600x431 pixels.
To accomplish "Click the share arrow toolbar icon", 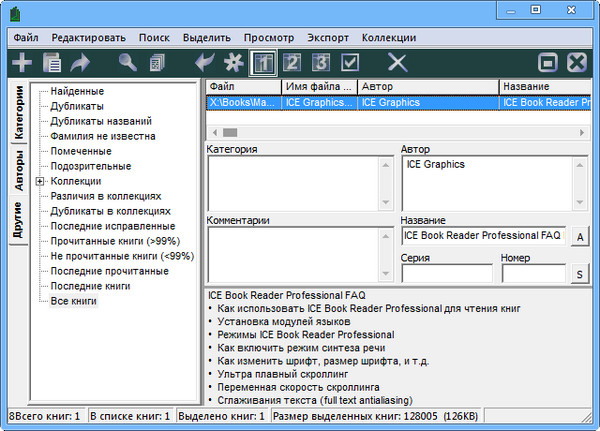I will 79,63.
